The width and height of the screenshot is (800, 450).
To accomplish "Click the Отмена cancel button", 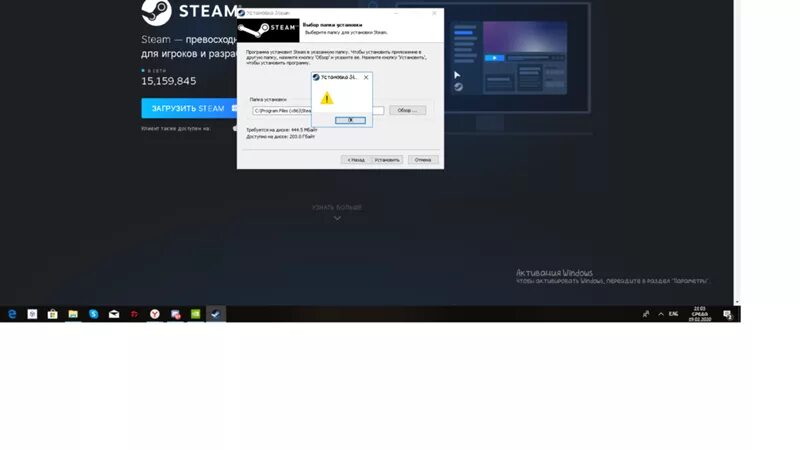I will pos(423,160).
